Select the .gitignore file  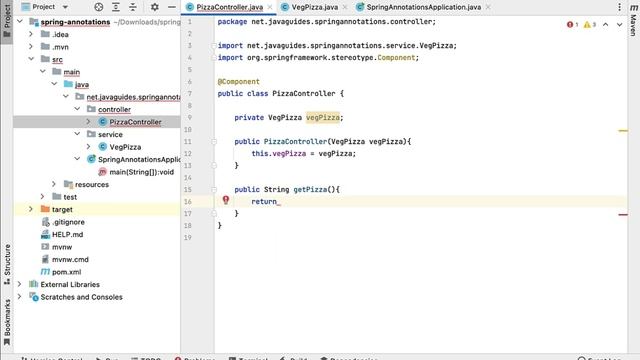68,222
